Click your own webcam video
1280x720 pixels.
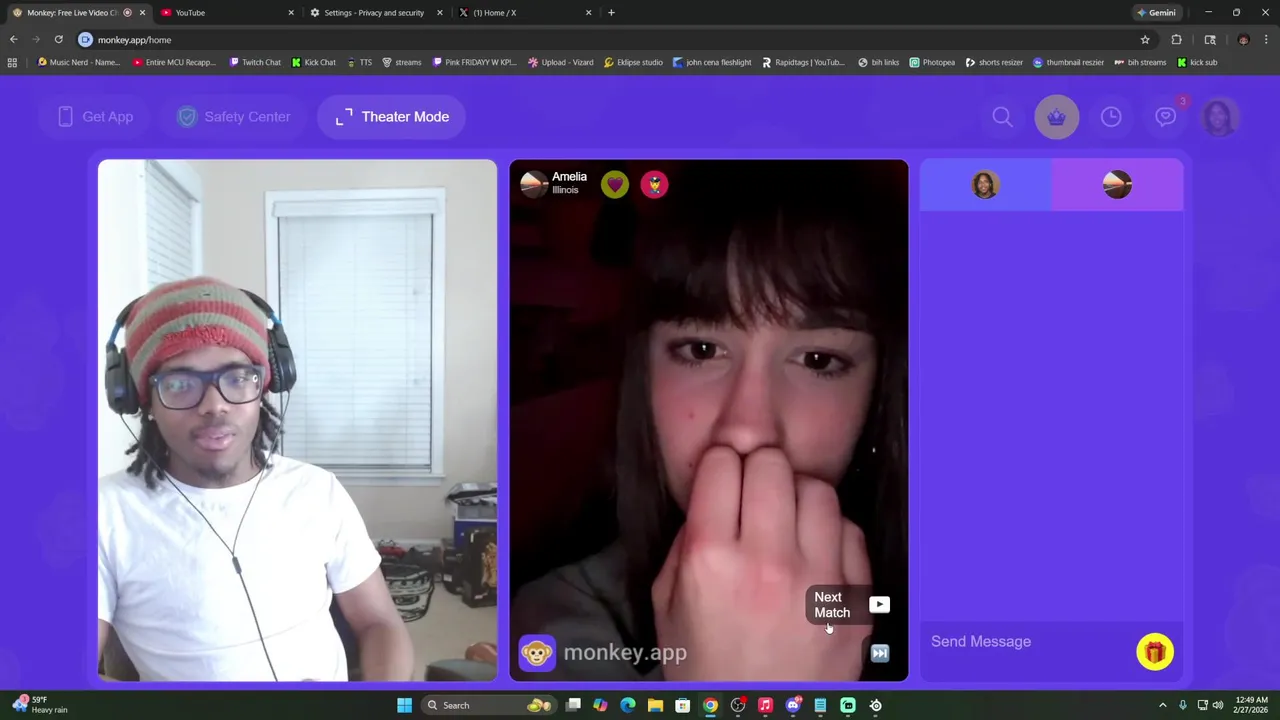pos(297,420)
